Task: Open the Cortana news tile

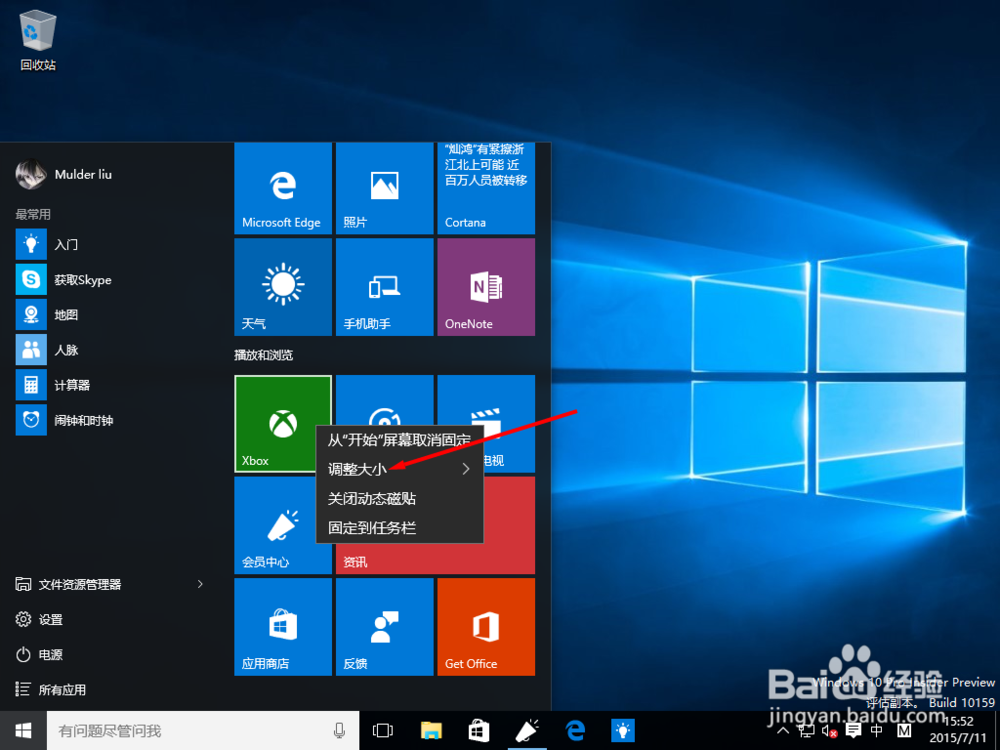Action: [x=486, y=188]
